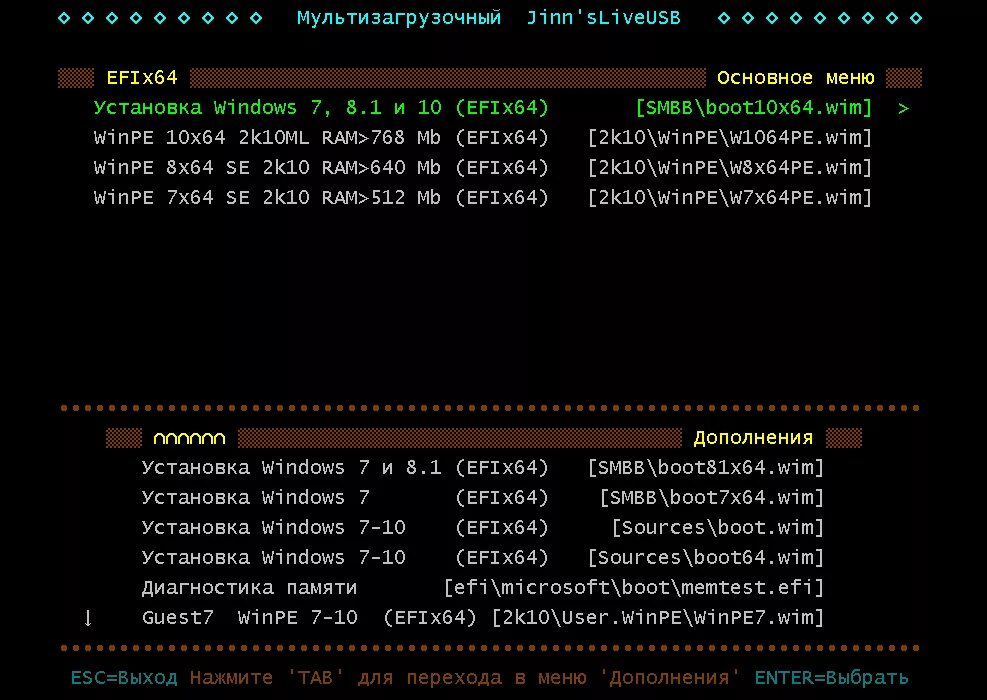Screen dimensions: 987x700
Task: Click the [efi\microsoft\boot\memtest.efi] path
Action: point(634,588)
